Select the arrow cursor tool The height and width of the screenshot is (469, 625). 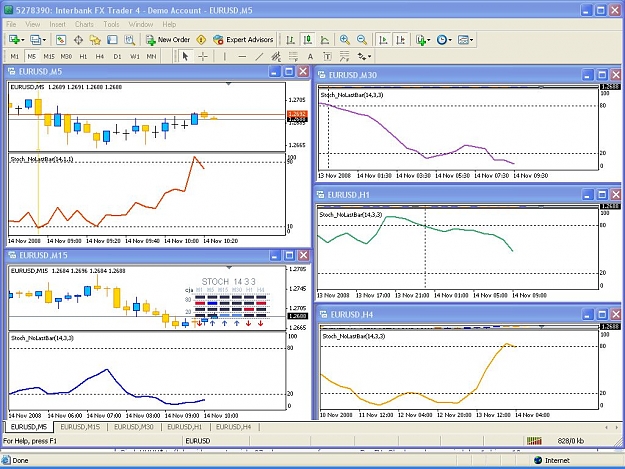tap(185, 57)
